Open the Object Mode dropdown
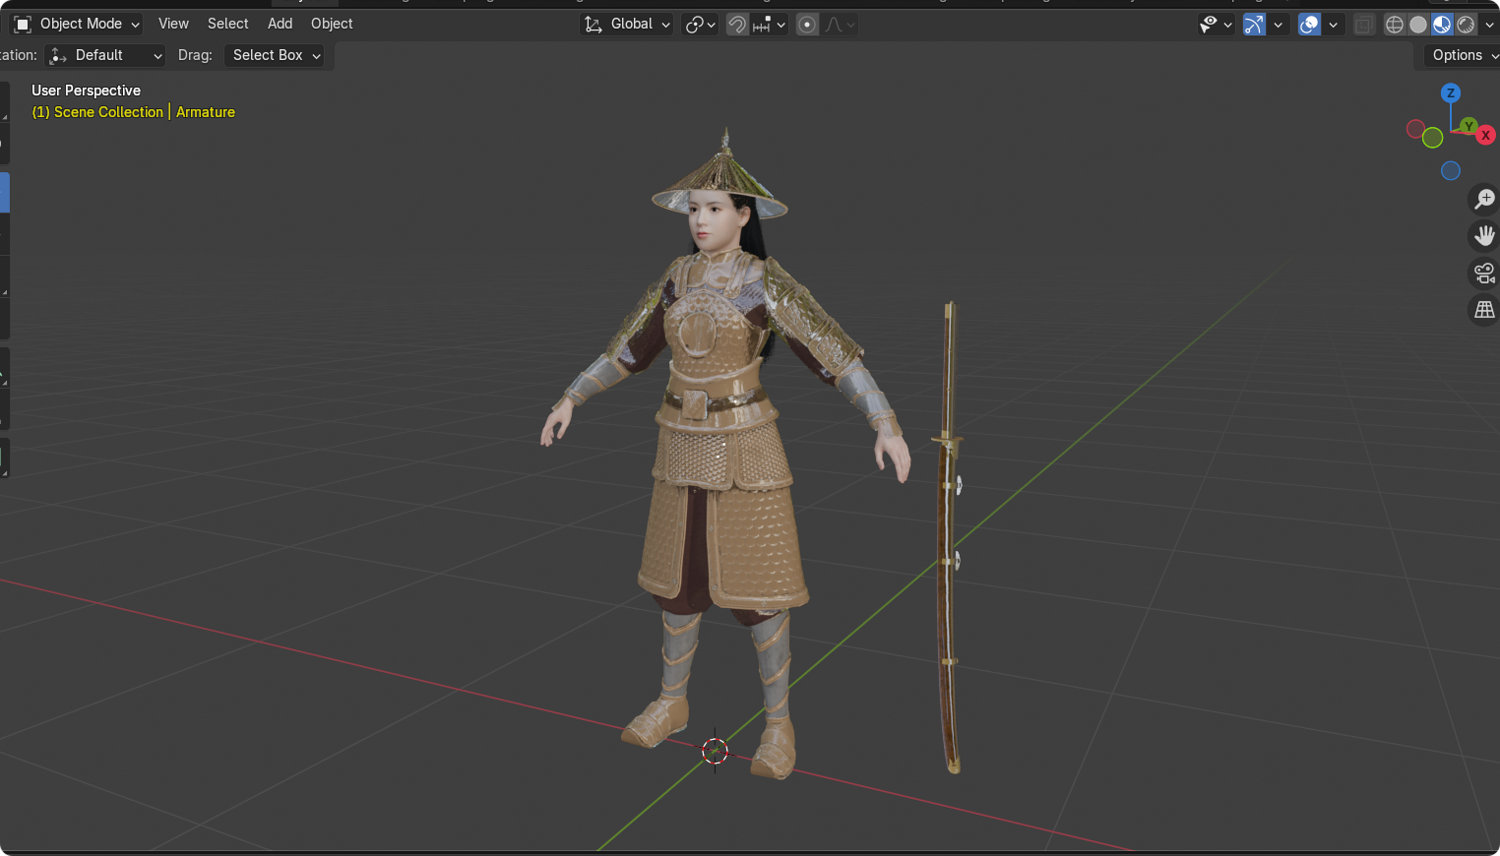Image resolution: width=1500 pixels, height=856 pixels. (x=77, y=24)
